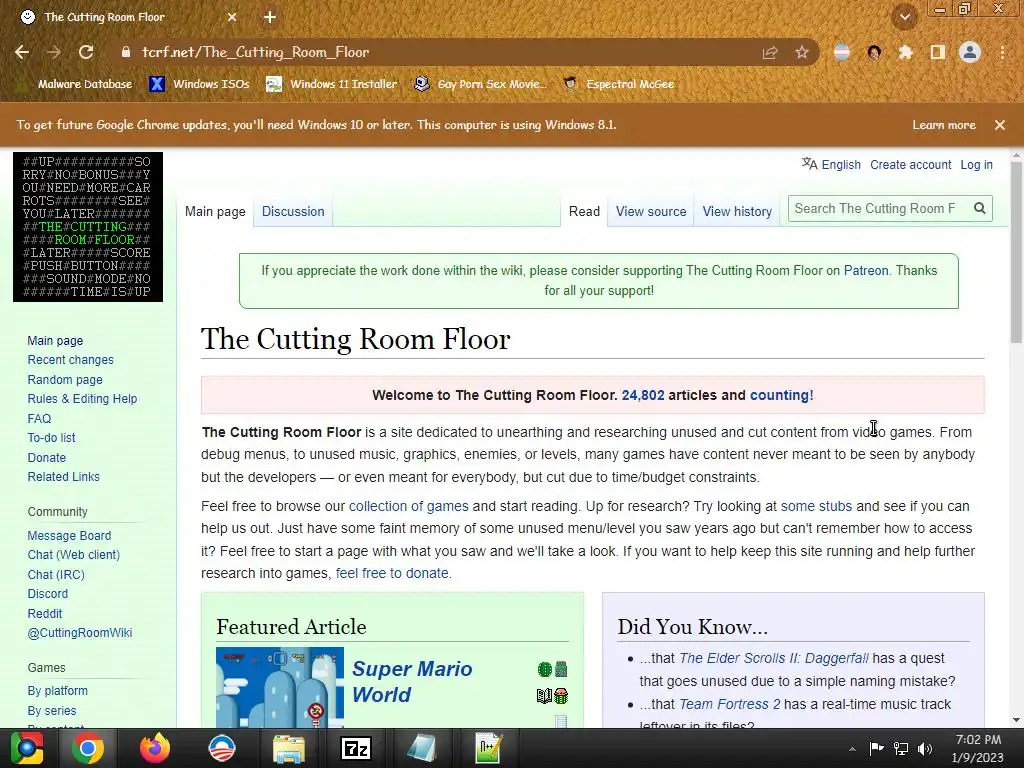The height and width of the screenshot is (768, 1024).
Task: Open the Super Mario World featured title
Action: coord(412,681)
